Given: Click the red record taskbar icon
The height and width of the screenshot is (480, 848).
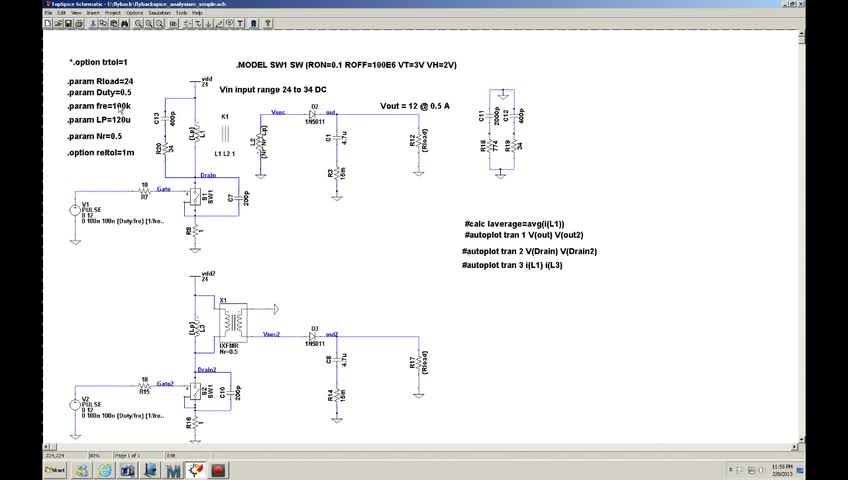Looking at the screenshot, I should pyautogui.click(x=218, y=470).
